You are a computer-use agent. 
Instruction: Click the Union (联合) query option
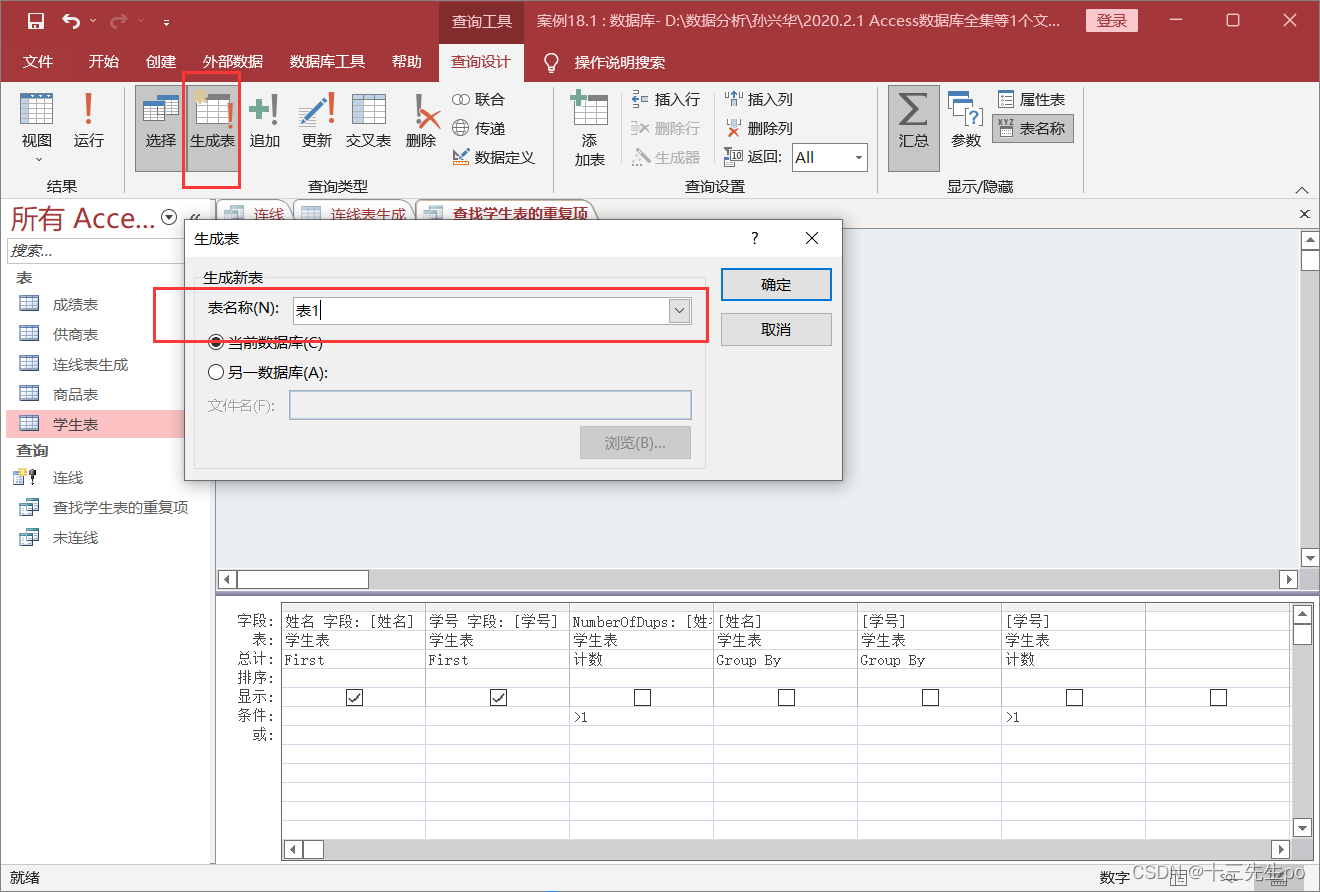[478, 99]
